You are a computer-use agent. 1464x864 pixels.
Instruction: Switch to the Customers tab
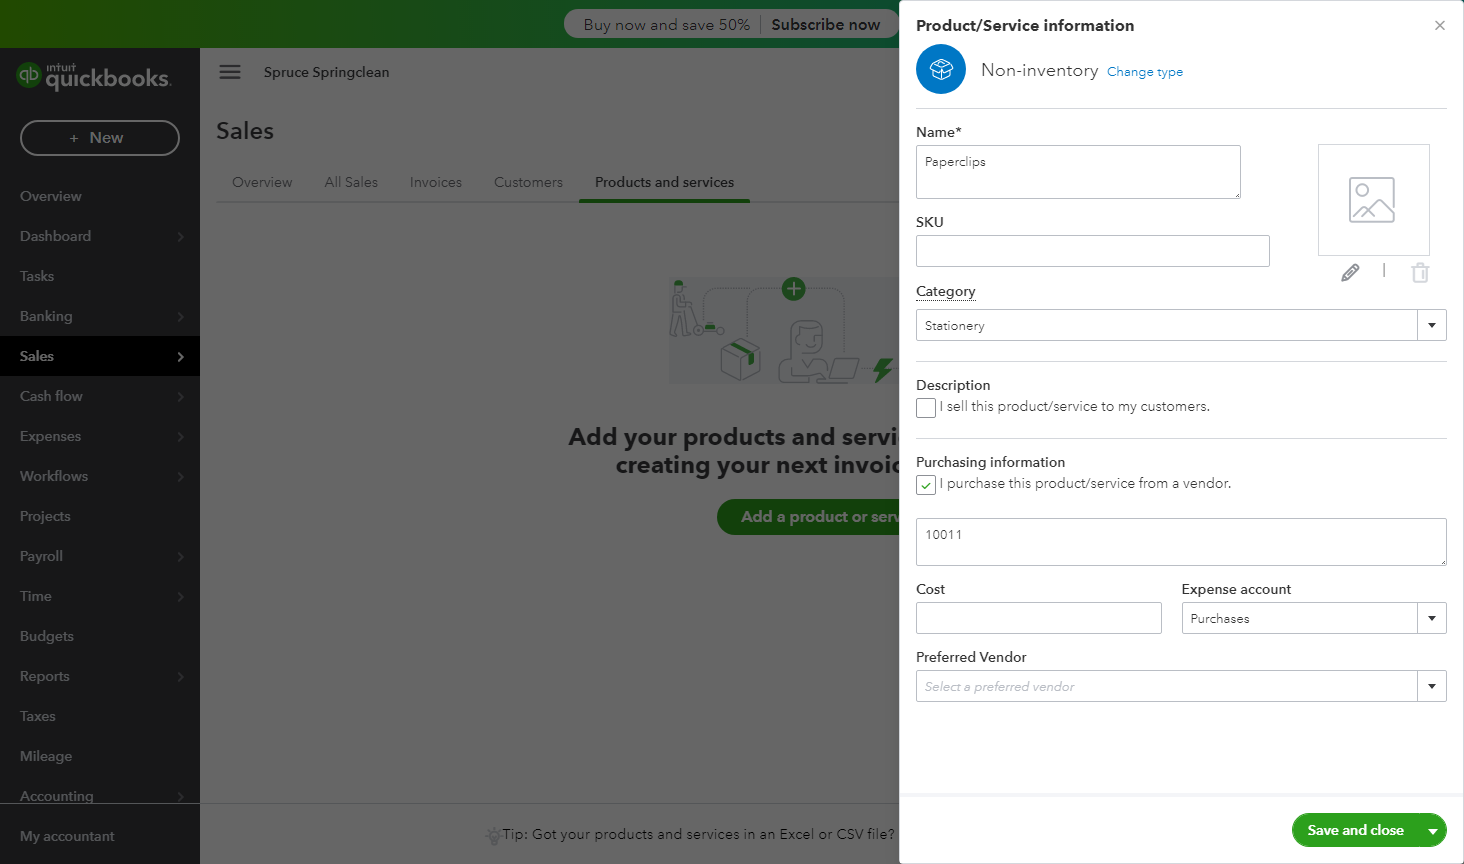528,182
